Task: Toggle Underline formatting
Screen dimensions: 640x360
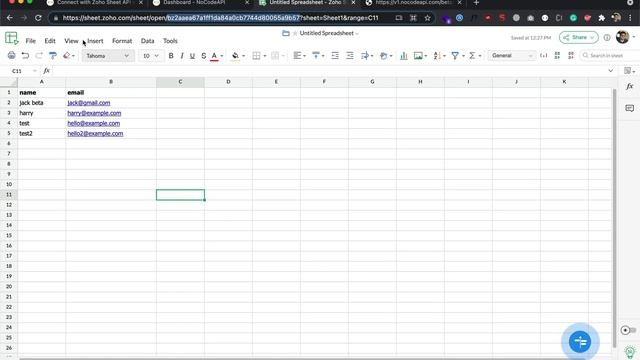Action: pyautogui.click(x=192, y=56)
